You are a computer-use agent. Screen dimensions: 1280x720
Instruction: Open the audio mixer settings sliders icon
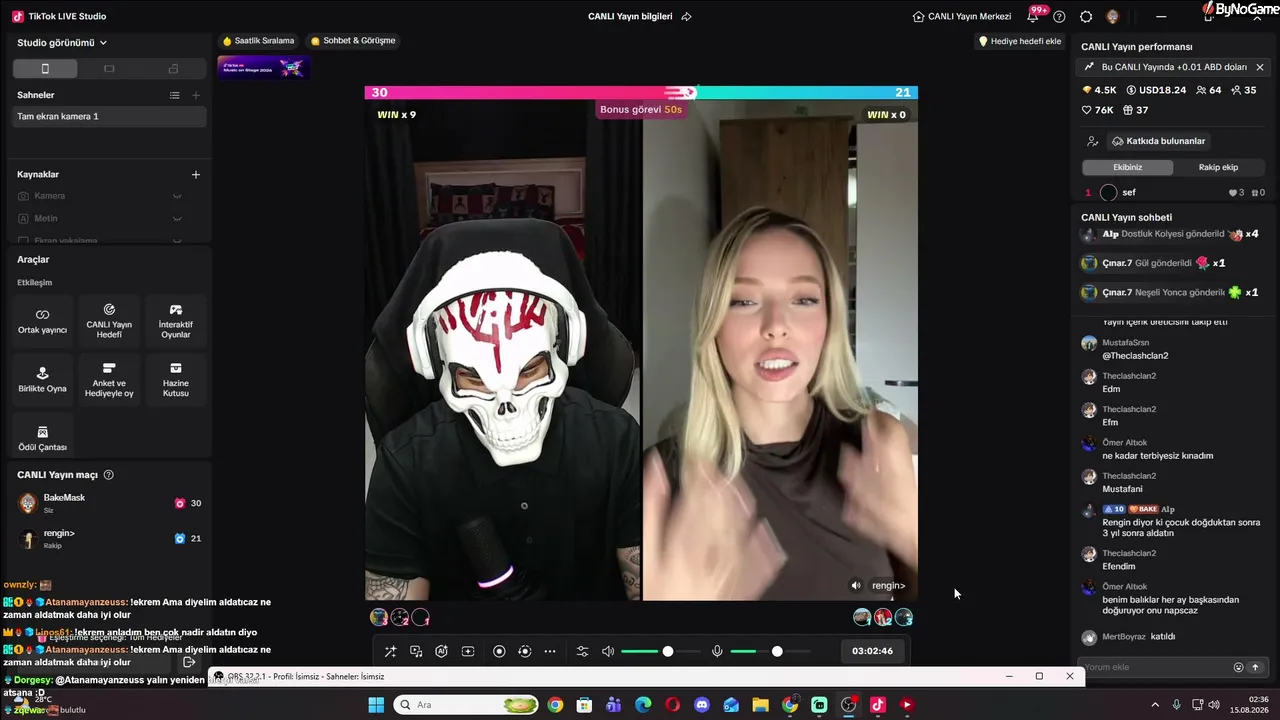[x=582, y=652]
